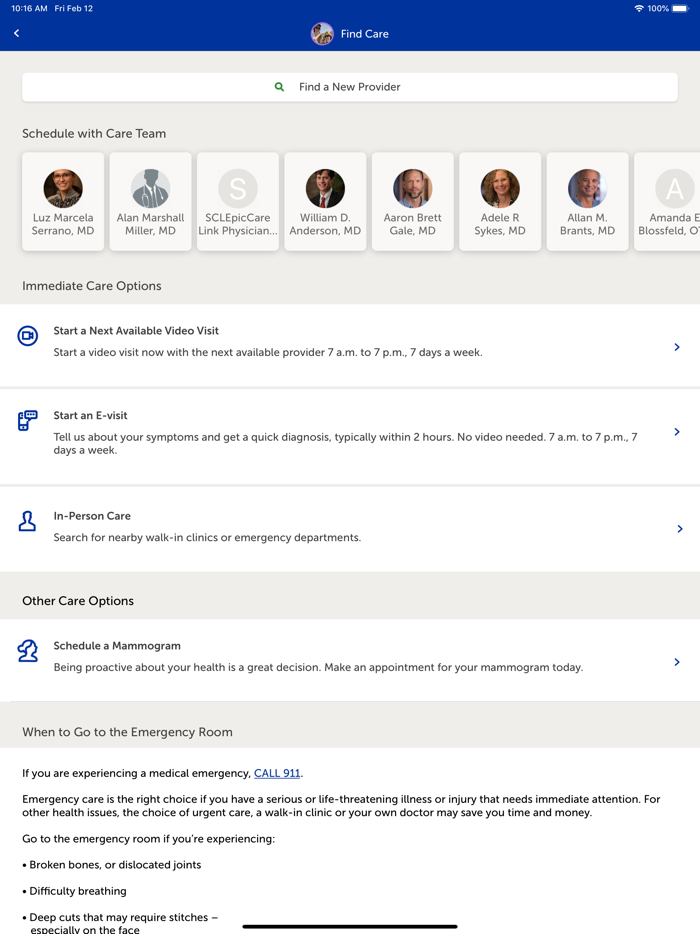Select SCLEpicCare Link Physician card

[x=238, y=202]
